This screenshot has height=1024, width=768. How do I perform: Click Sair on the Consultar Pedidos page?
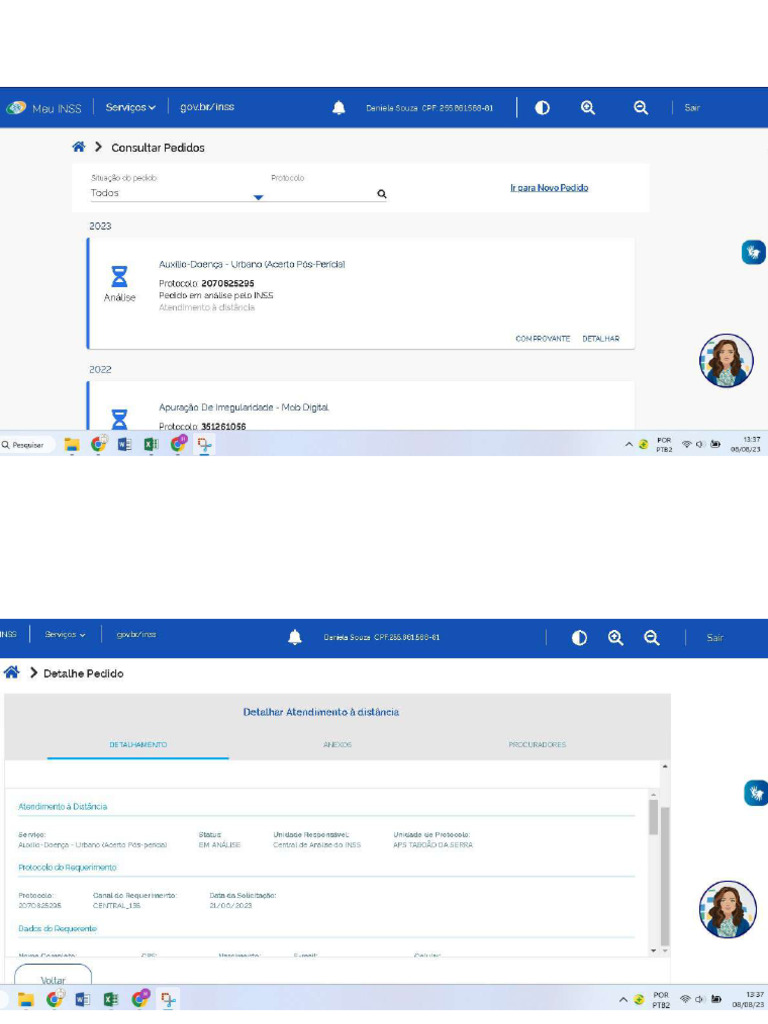[x=692, y=108]
